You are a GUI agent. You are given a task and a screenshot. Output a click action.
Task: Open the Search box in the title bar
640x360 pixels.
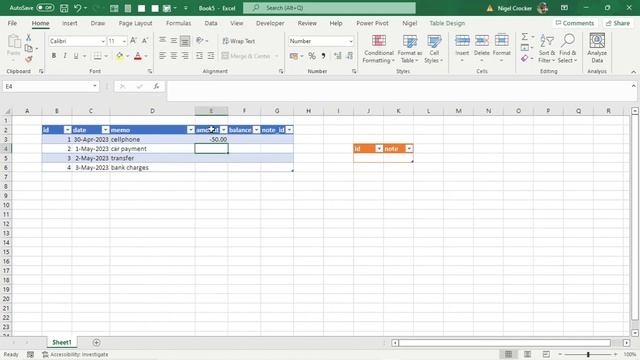coord(329,8)
